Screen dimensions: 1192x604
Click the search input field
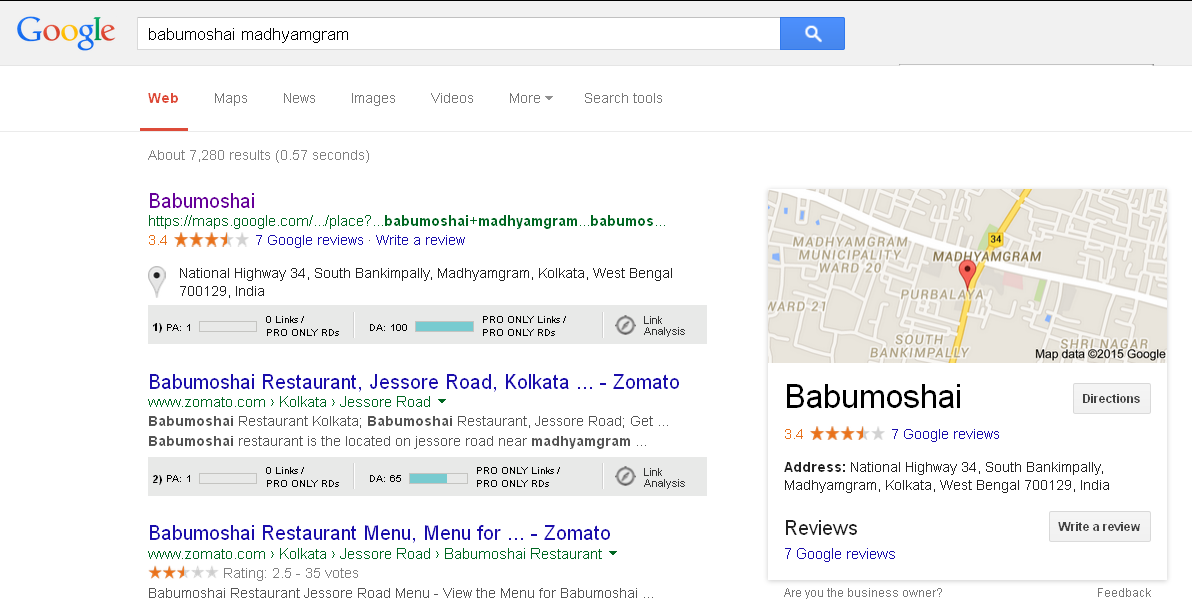click(x=458, y=34)
